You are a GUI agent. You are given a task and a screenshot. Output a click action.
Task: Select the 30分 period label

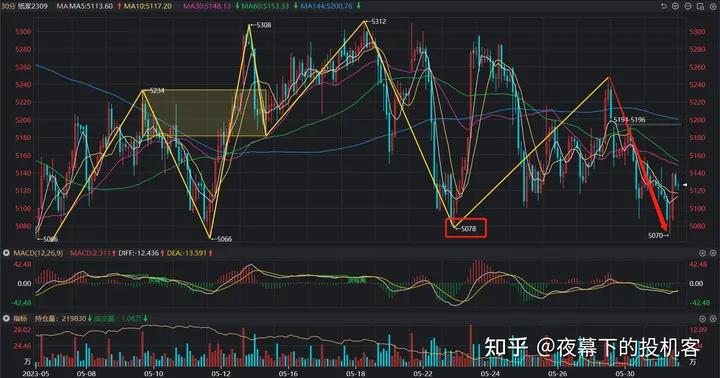point(8,6)
